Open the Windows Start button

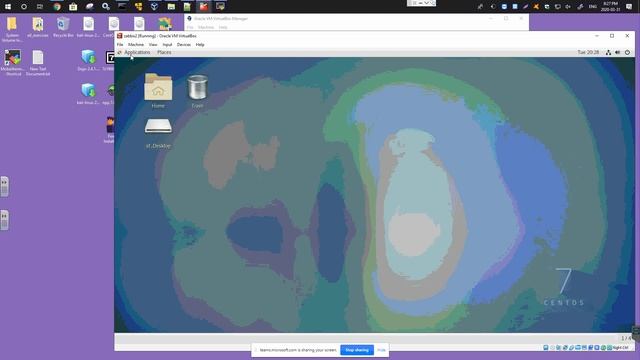click(8, 6)
